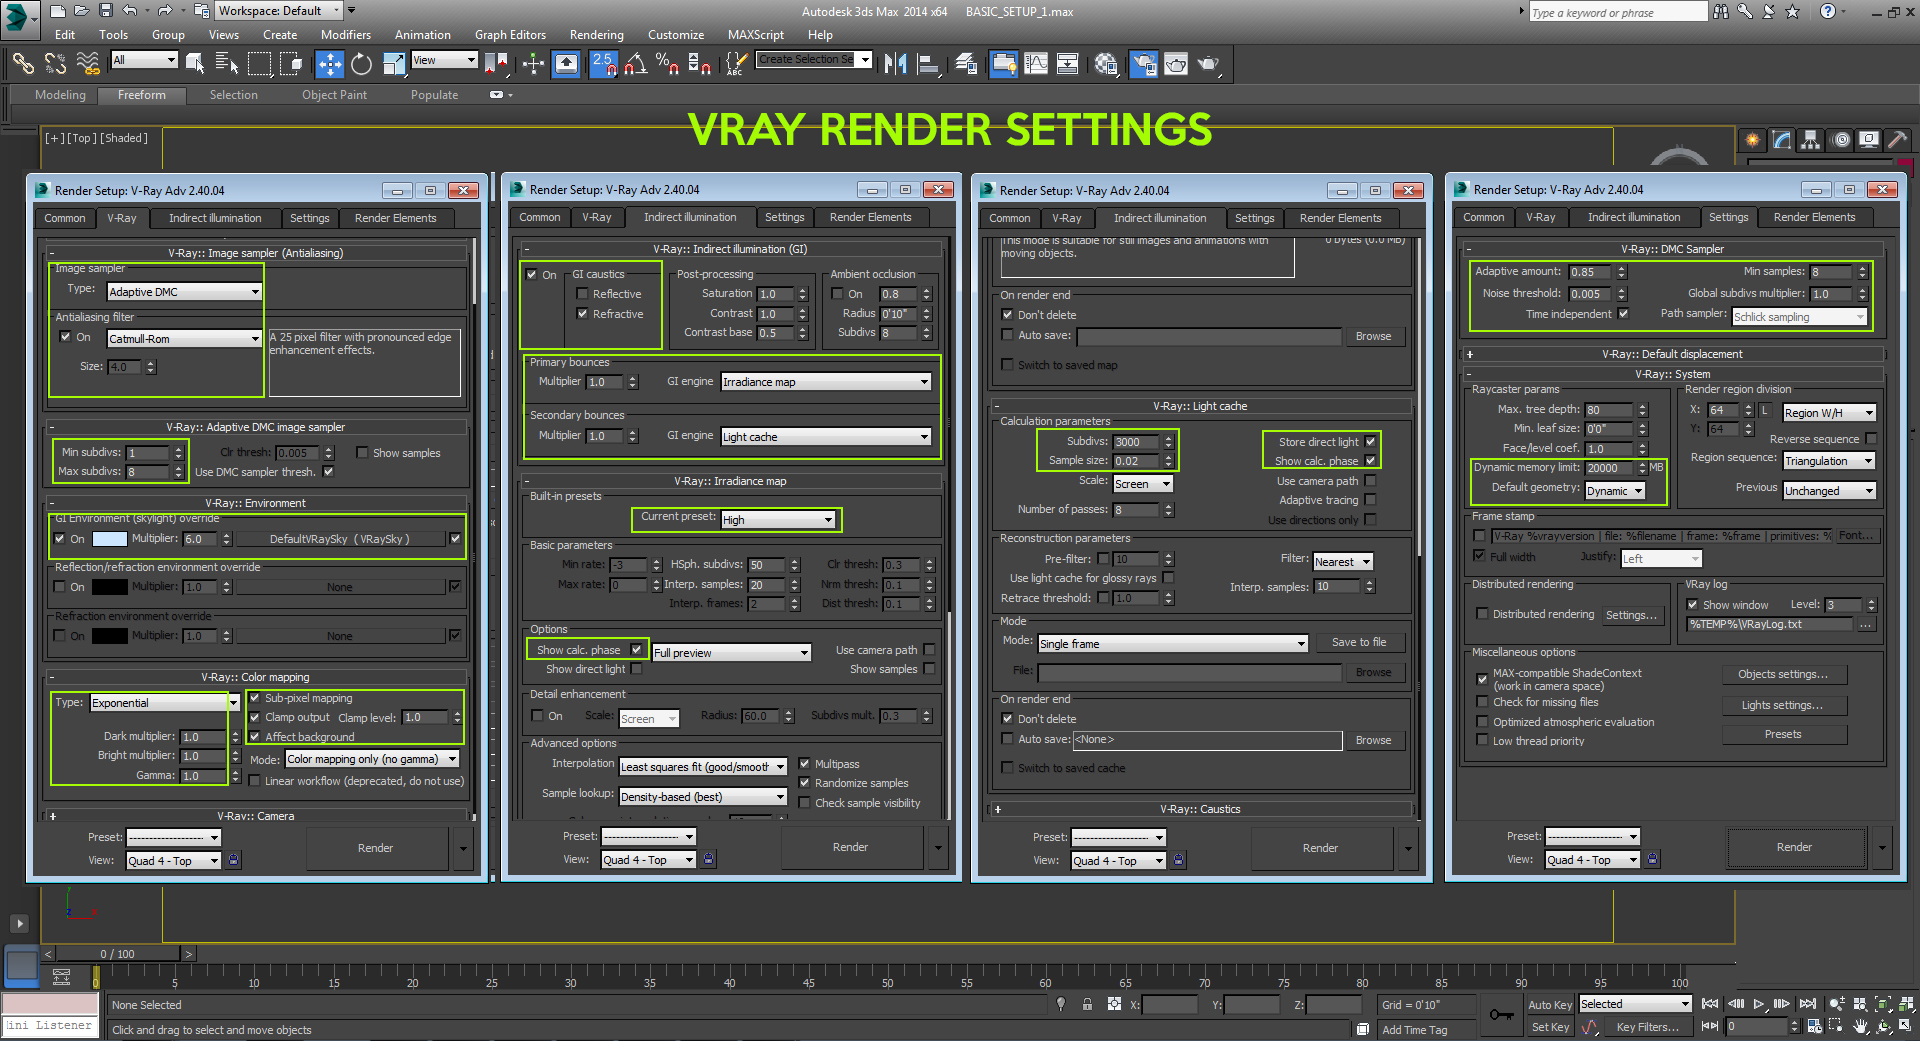Screen dimensions: 1920x1041
Task: Open the Catmull-Rom antialiasing filter dropdown
Action: 185,339
